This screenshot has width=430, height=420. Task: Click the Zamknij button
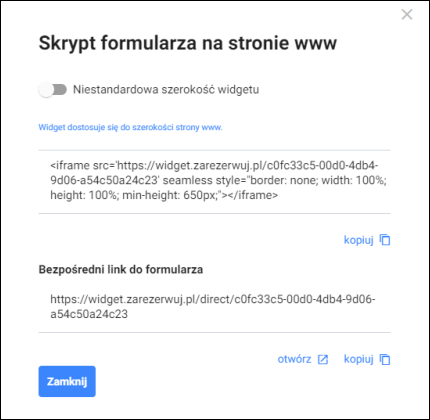coord(67,381)
